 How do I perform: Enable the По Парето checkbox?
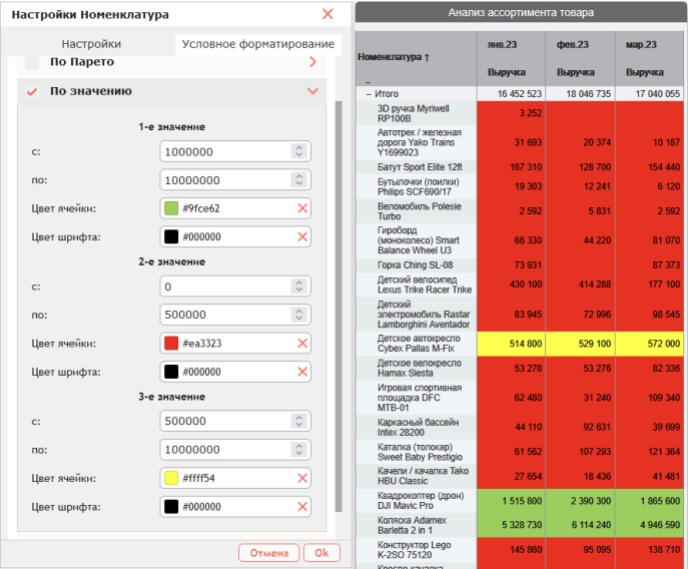pyautogui.click(x=32, y=62)
